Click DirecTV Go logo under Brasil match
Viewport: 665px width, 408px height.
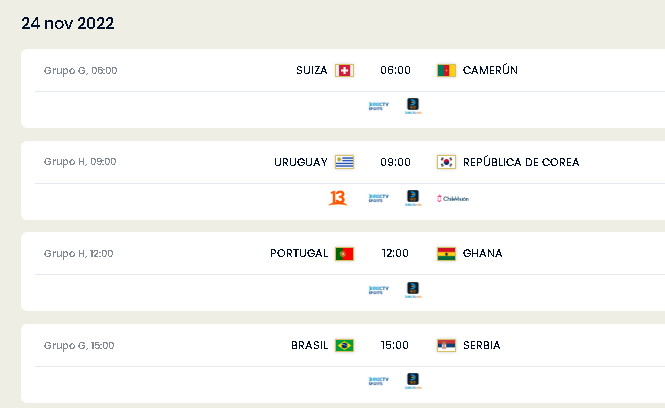413,381
